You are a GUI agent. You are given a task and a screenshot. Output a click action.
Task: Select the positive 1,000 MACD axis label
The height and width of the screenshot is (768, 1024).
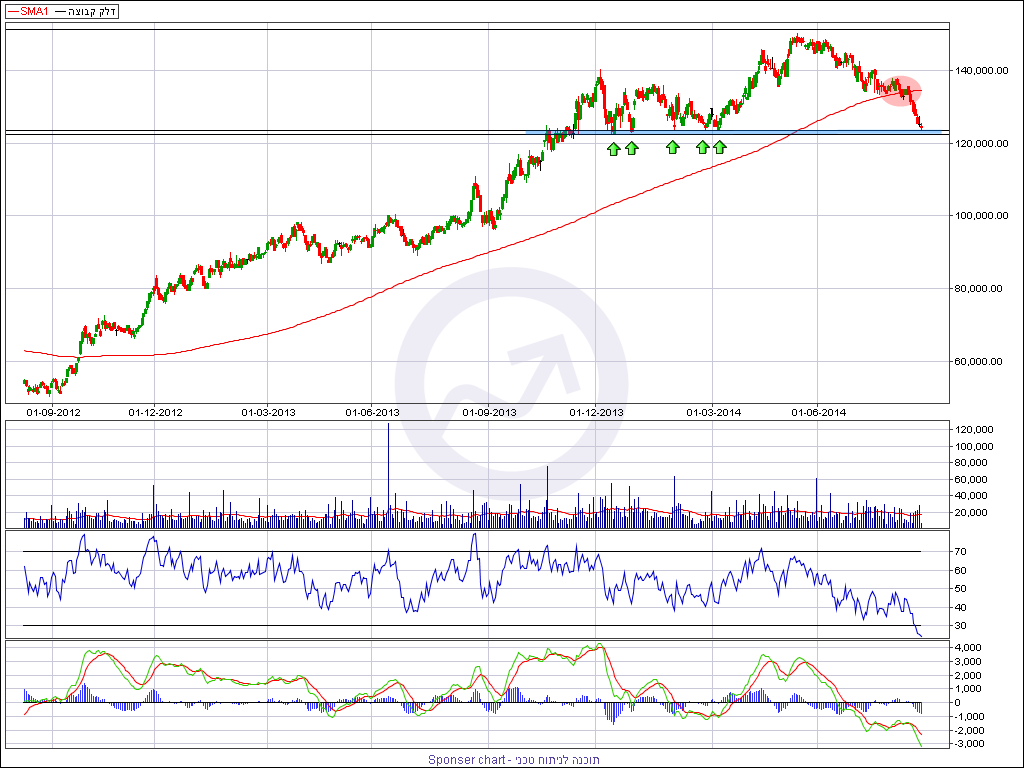967,688
